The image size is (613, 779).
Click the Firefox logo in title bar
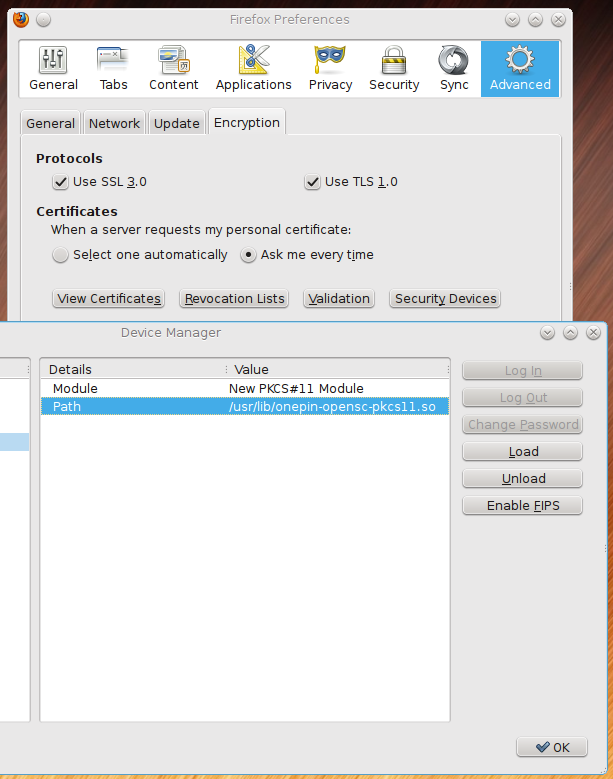(21, 19)
